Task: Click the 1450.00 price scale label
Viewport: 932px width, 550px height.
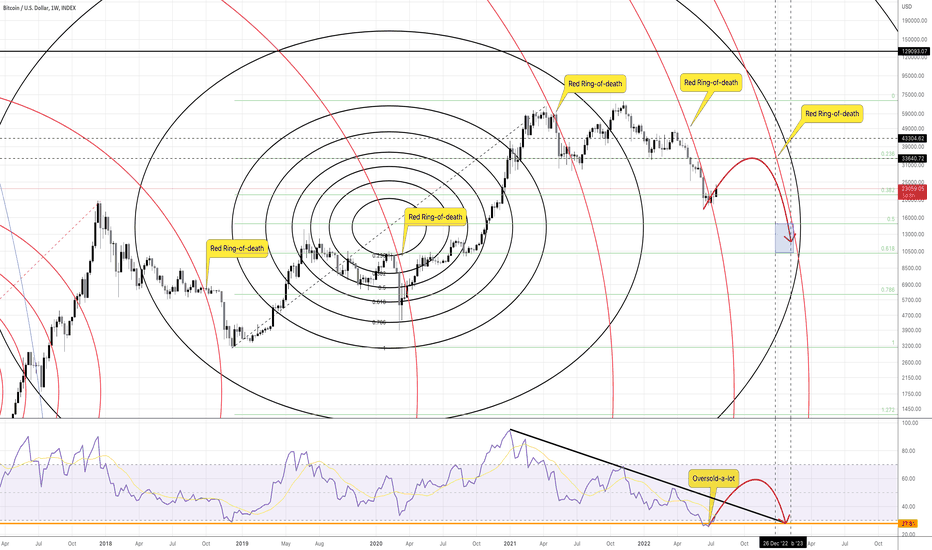Action: coord(914,409)
